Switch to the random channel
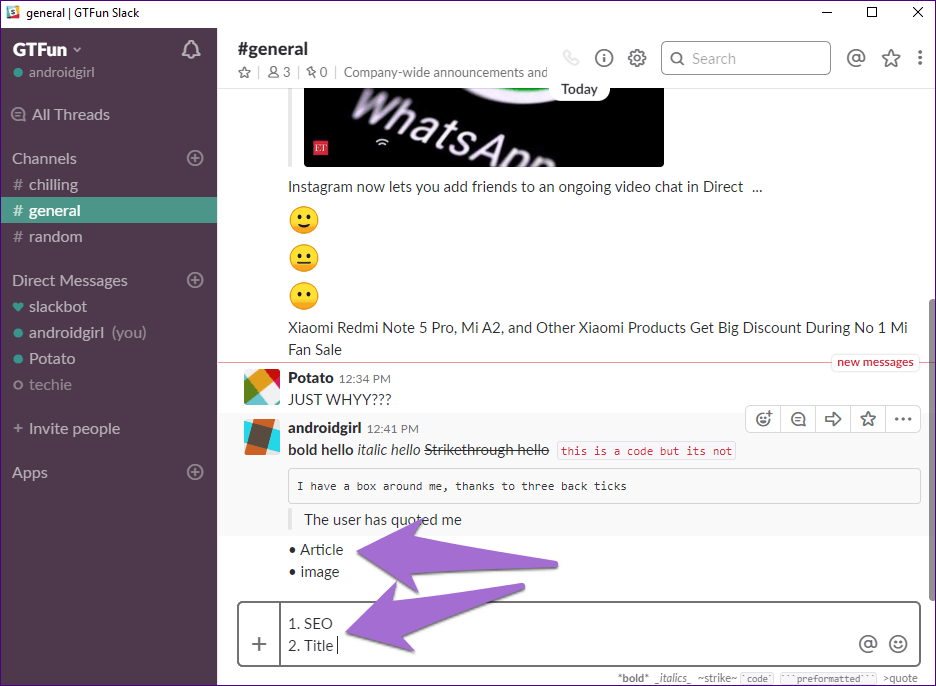936x686 pixels. pos(109,237)
